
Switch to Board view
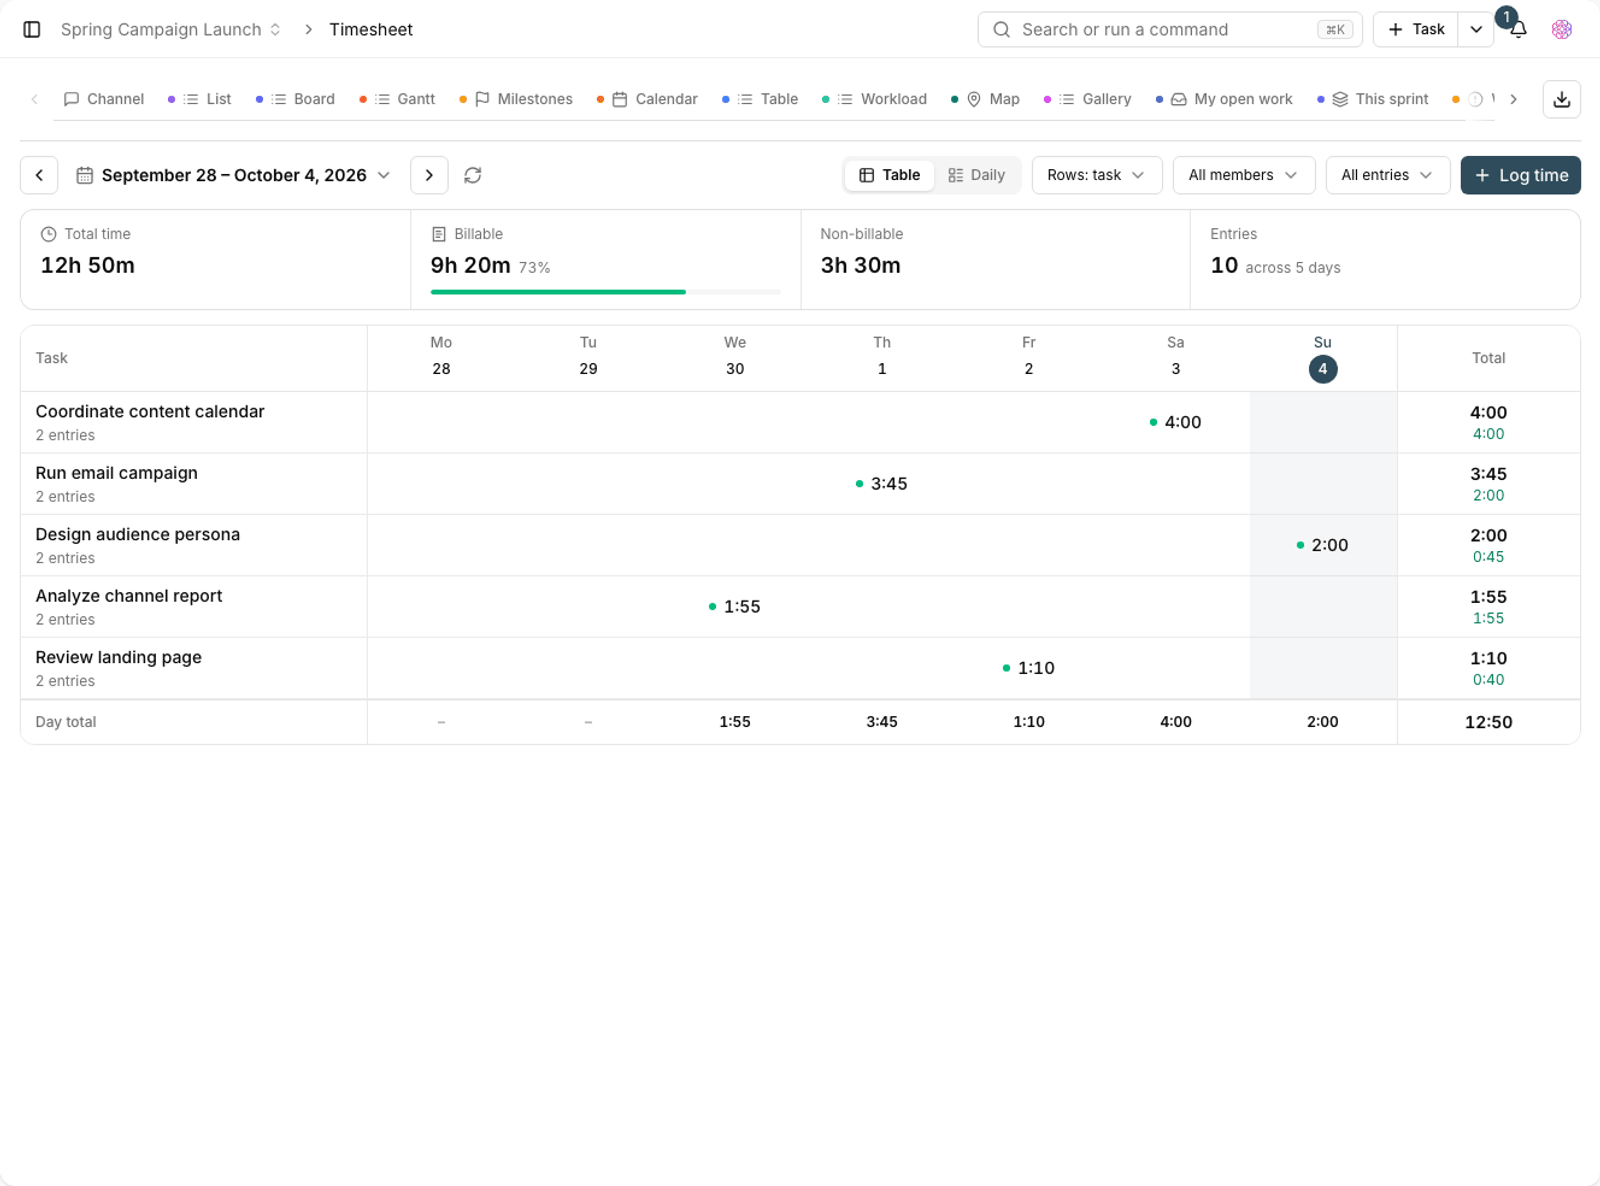coord(295,99)
